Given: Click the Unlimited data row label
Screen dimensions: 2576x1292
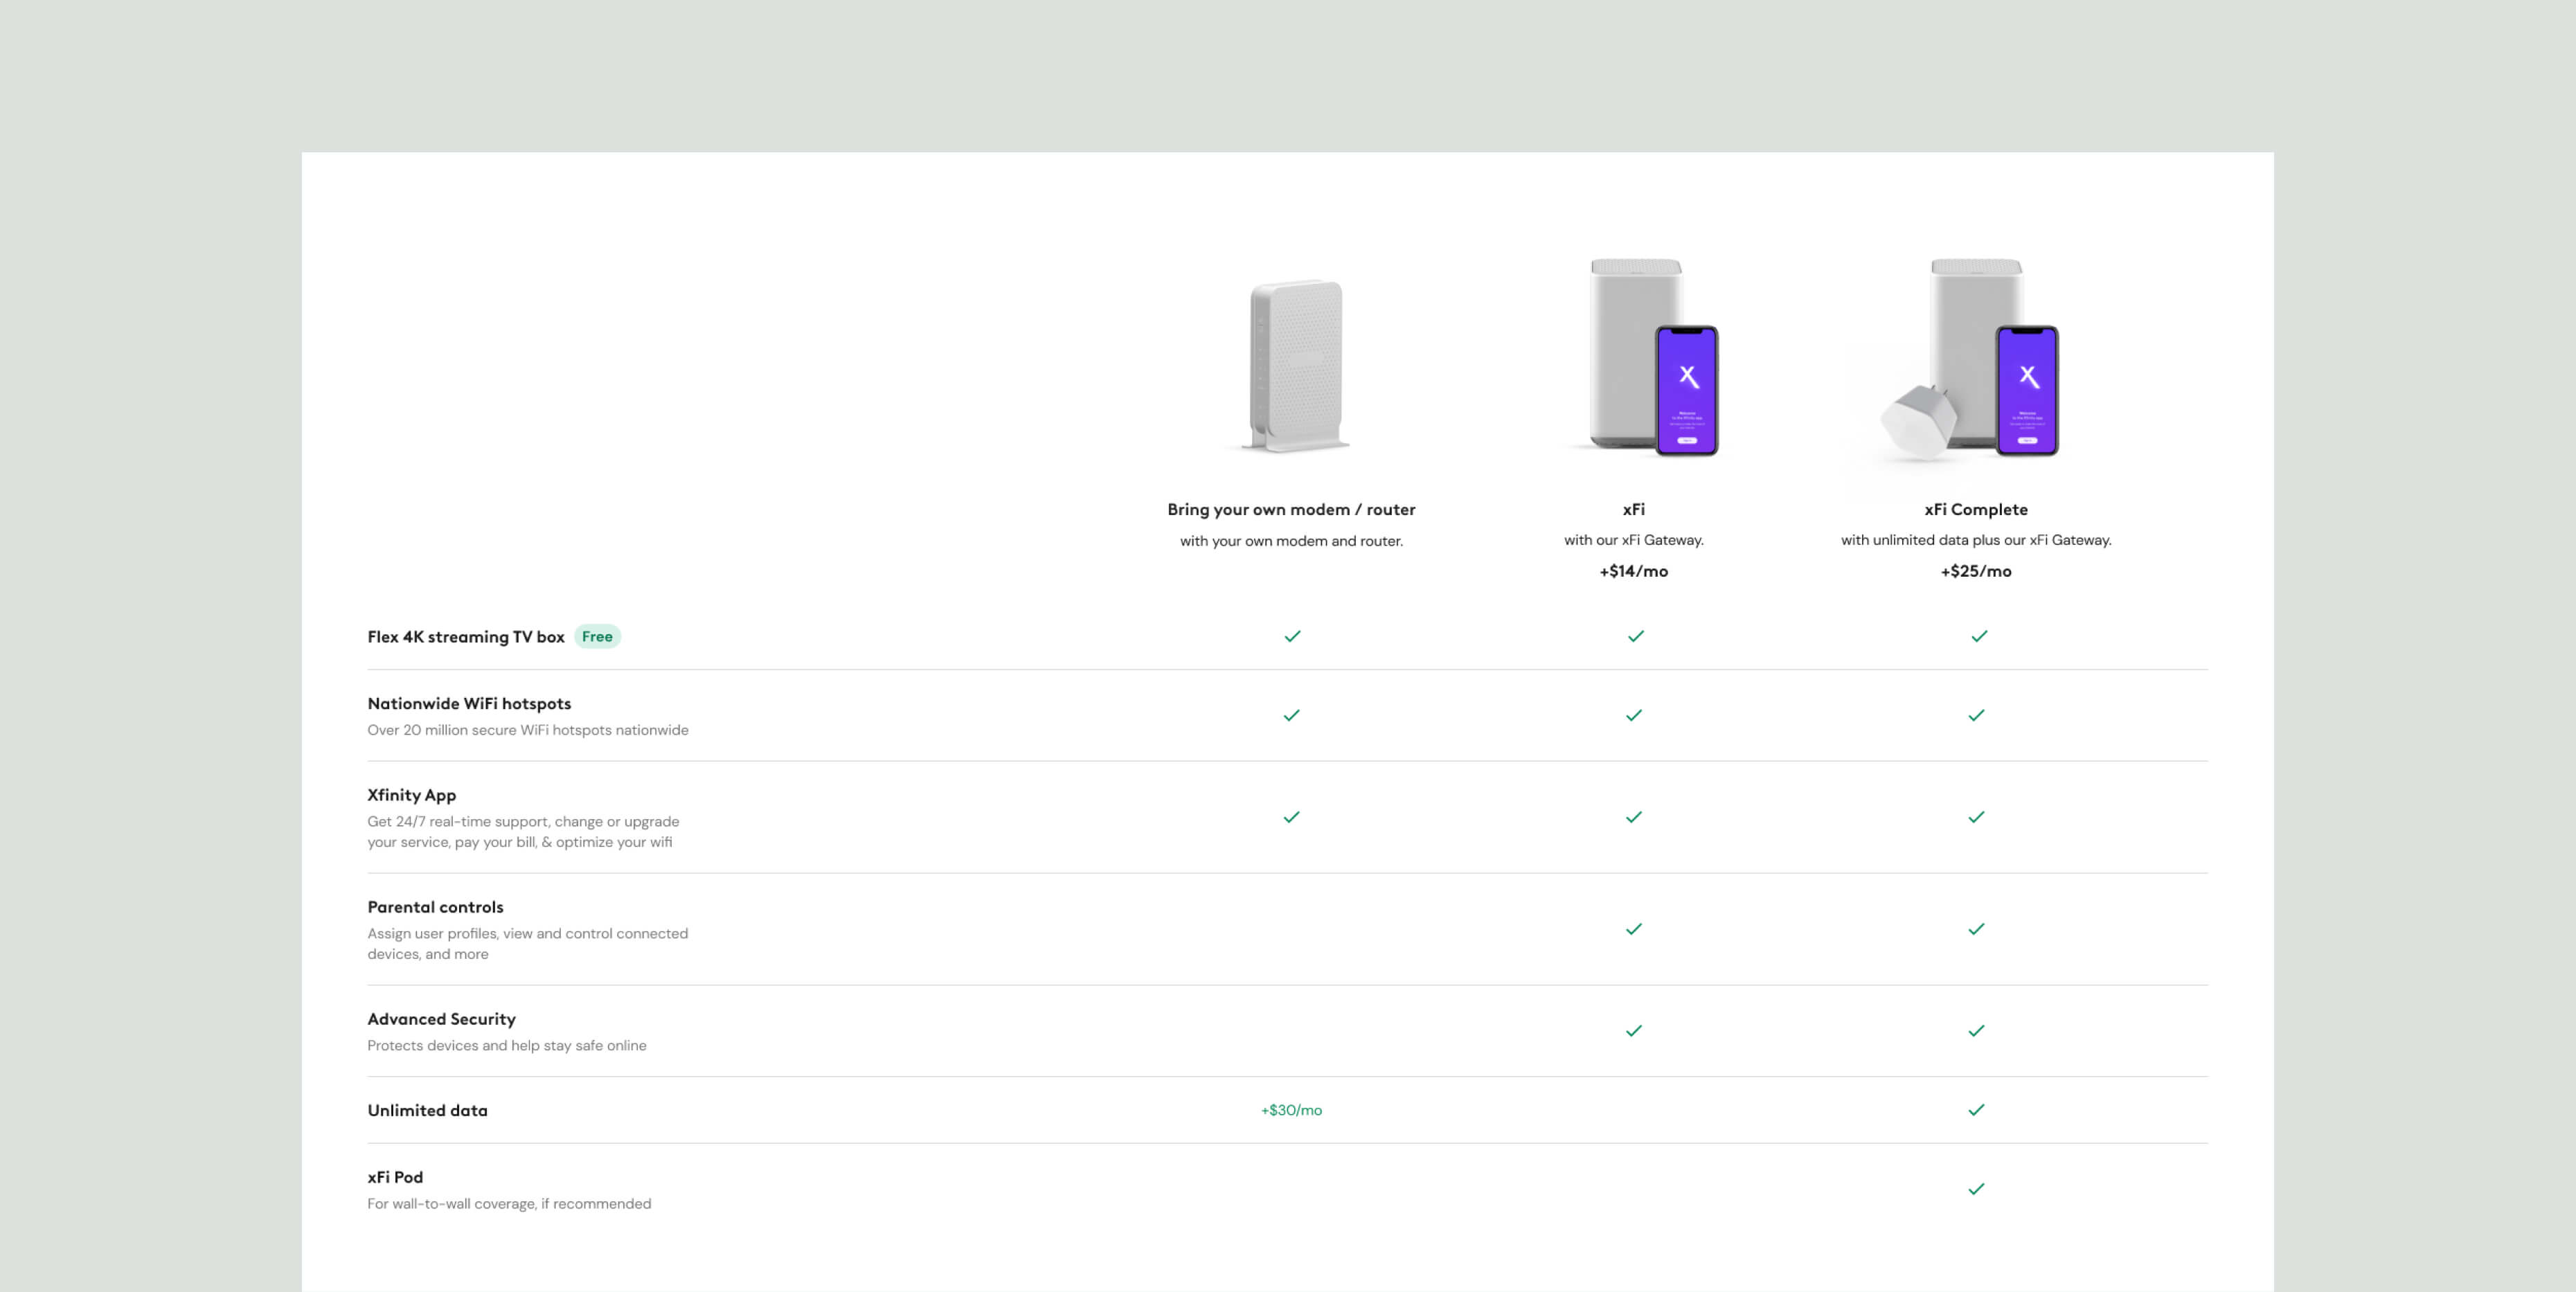Looking at the screenshot, I should [x=427, y=1110].
